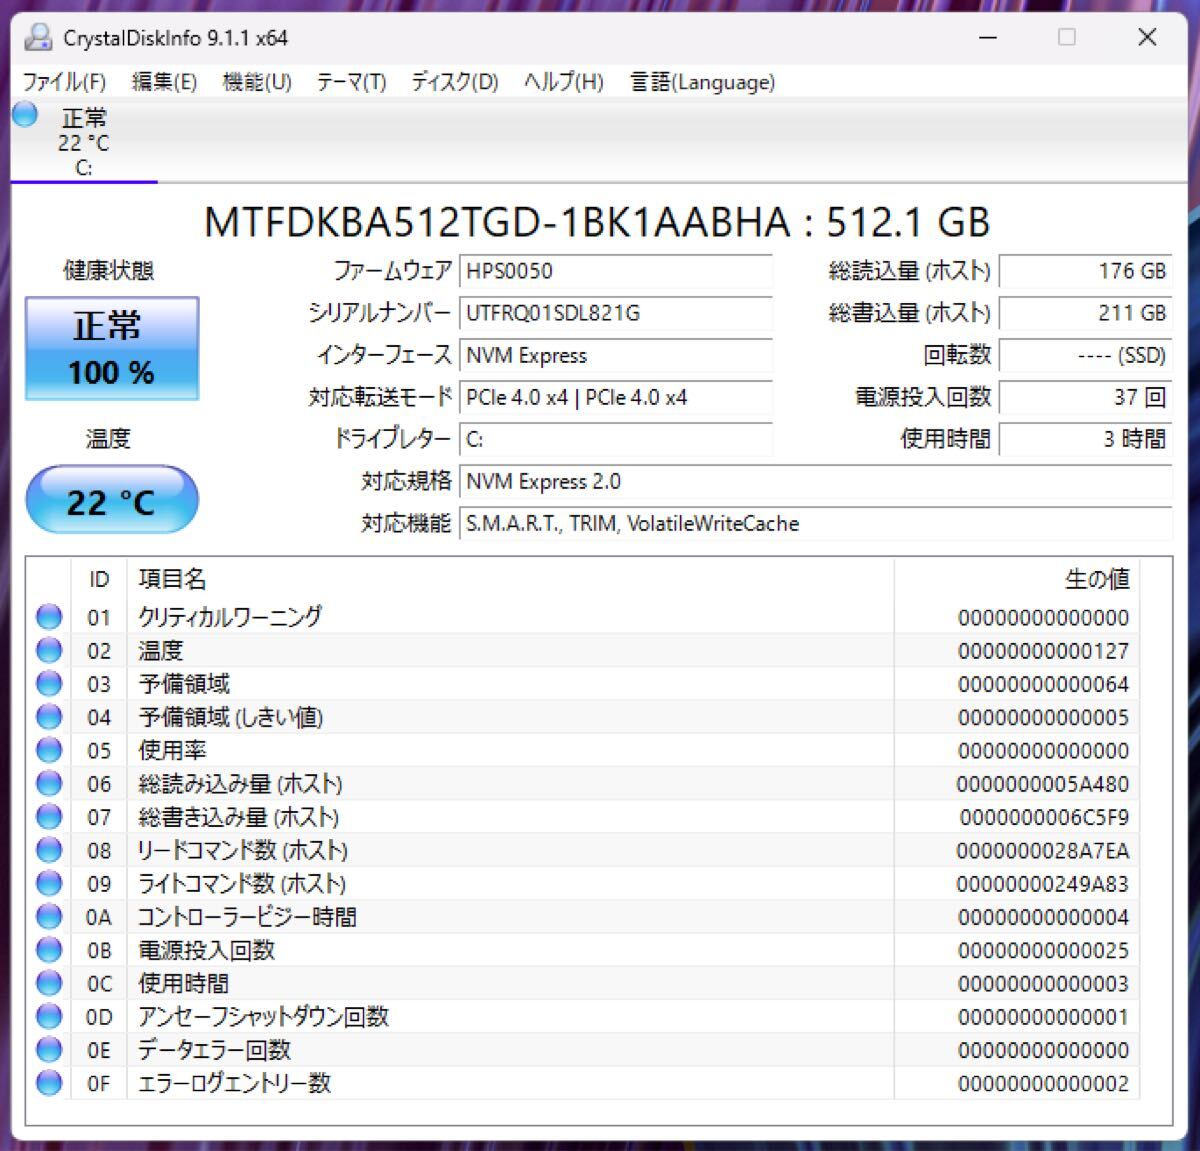Click status orb beside エラーログエントリー数 row
The height and width of the screenshot is (1151, 1200).
pos(49,1083)
